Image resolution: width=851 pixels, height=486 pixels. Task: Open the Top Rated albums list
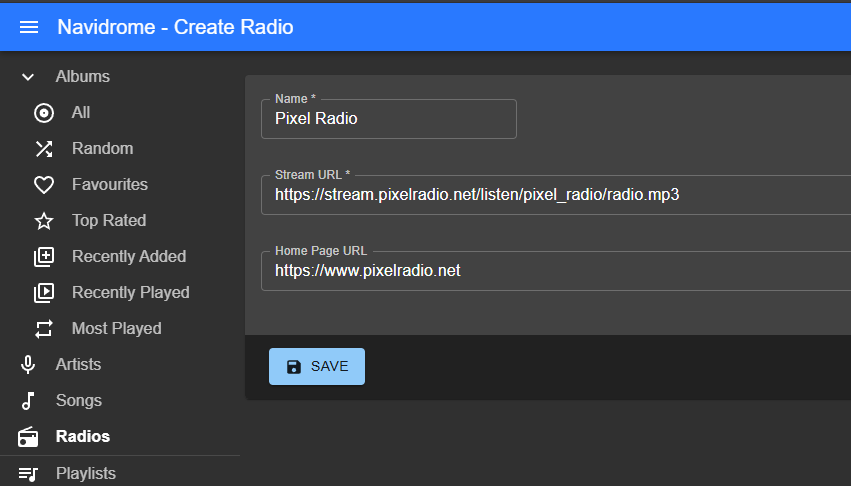(x=109, y=221)
